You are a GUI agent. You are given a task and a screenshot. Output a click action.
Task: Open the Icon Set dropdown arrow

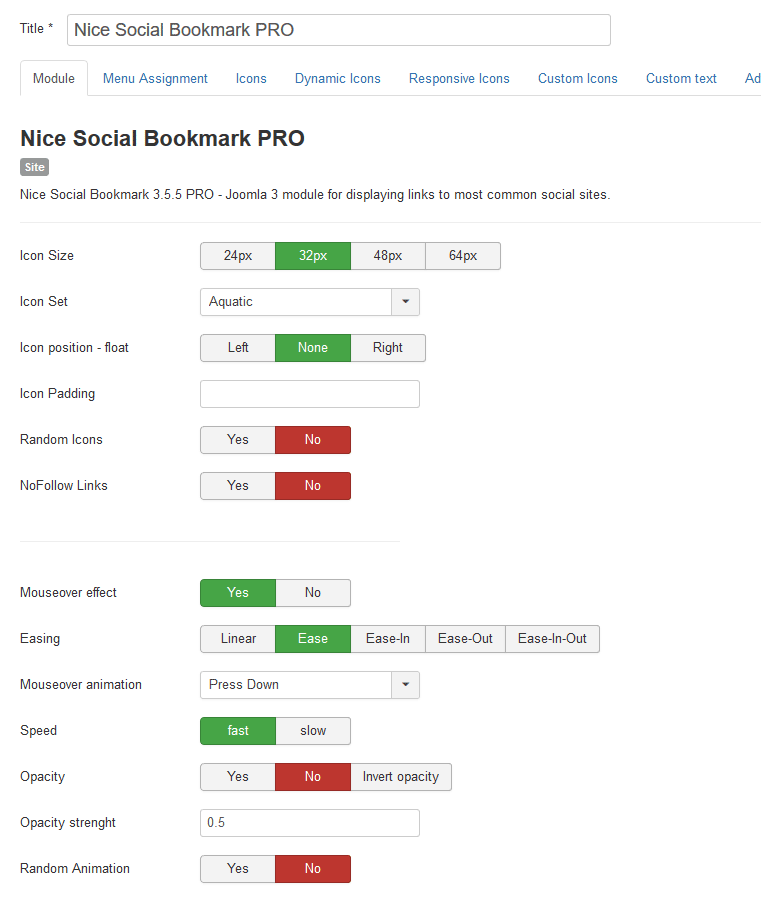pos(405,302)
